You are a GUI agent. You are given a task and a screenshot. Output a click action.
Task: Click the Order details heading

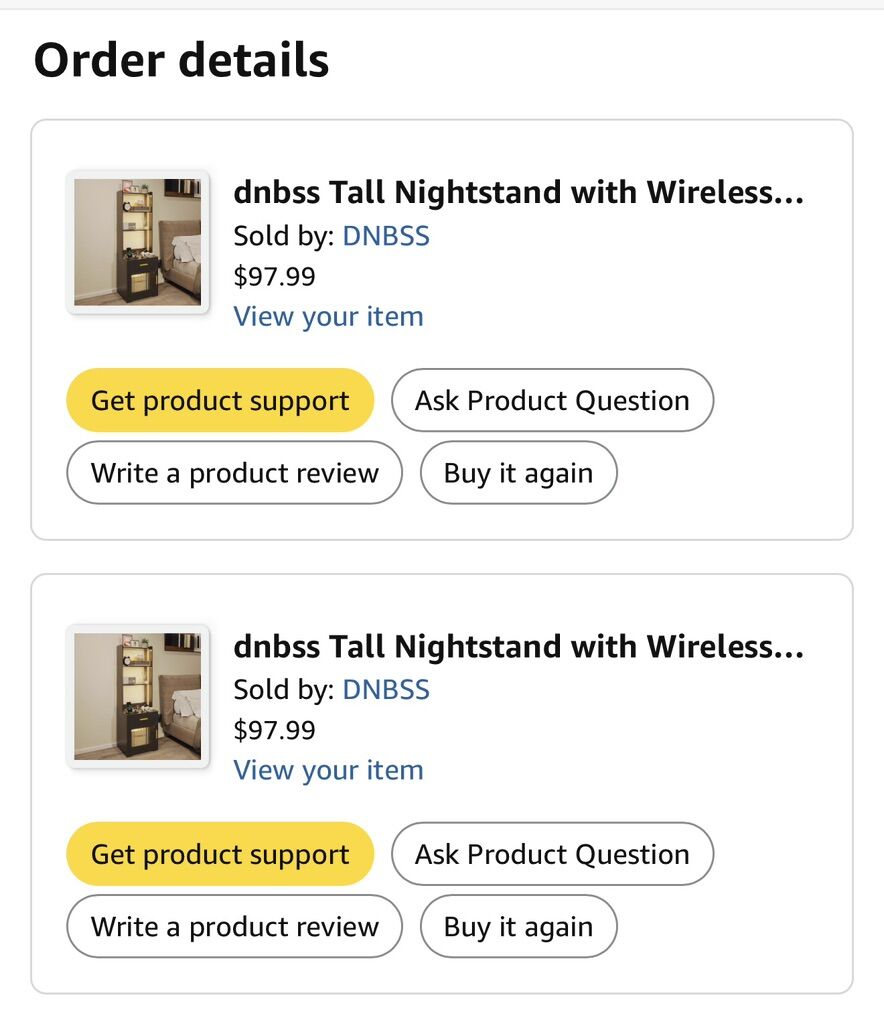tap(181, 60)
